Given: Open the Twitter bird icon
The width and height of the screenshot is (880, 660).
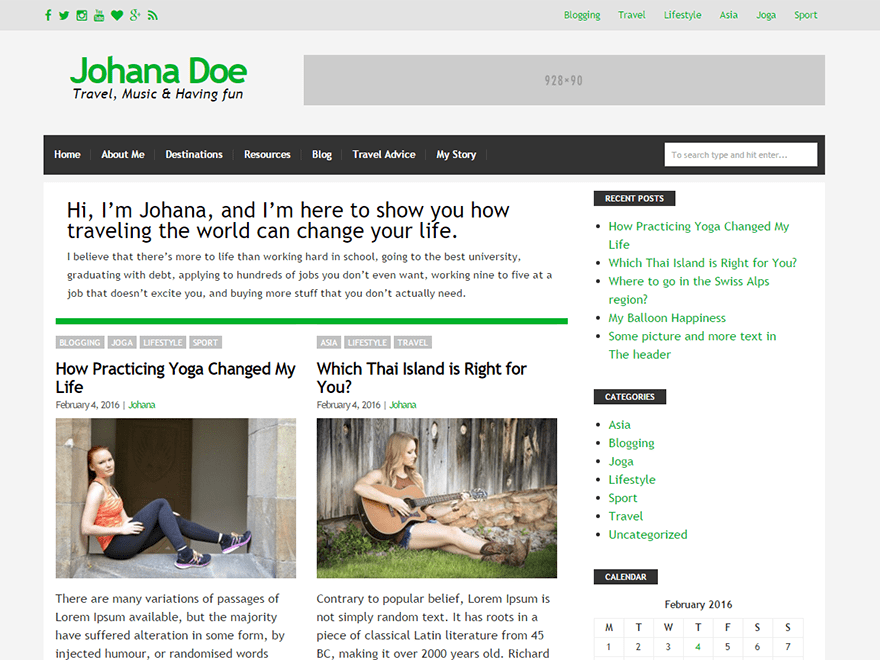Looking at the screenshot, I should (x=64, y=15).
